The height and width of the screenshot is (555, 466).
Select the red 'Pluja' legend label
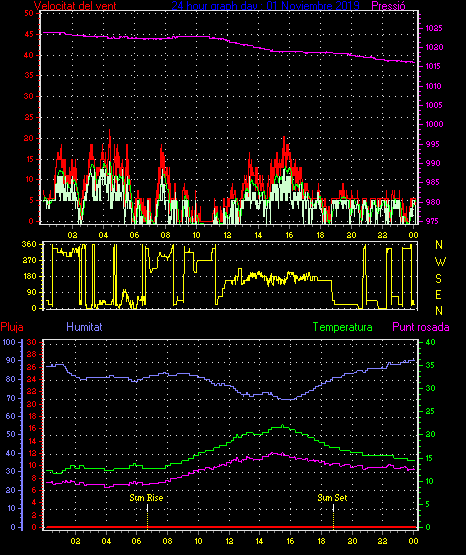tap(12, 327)
